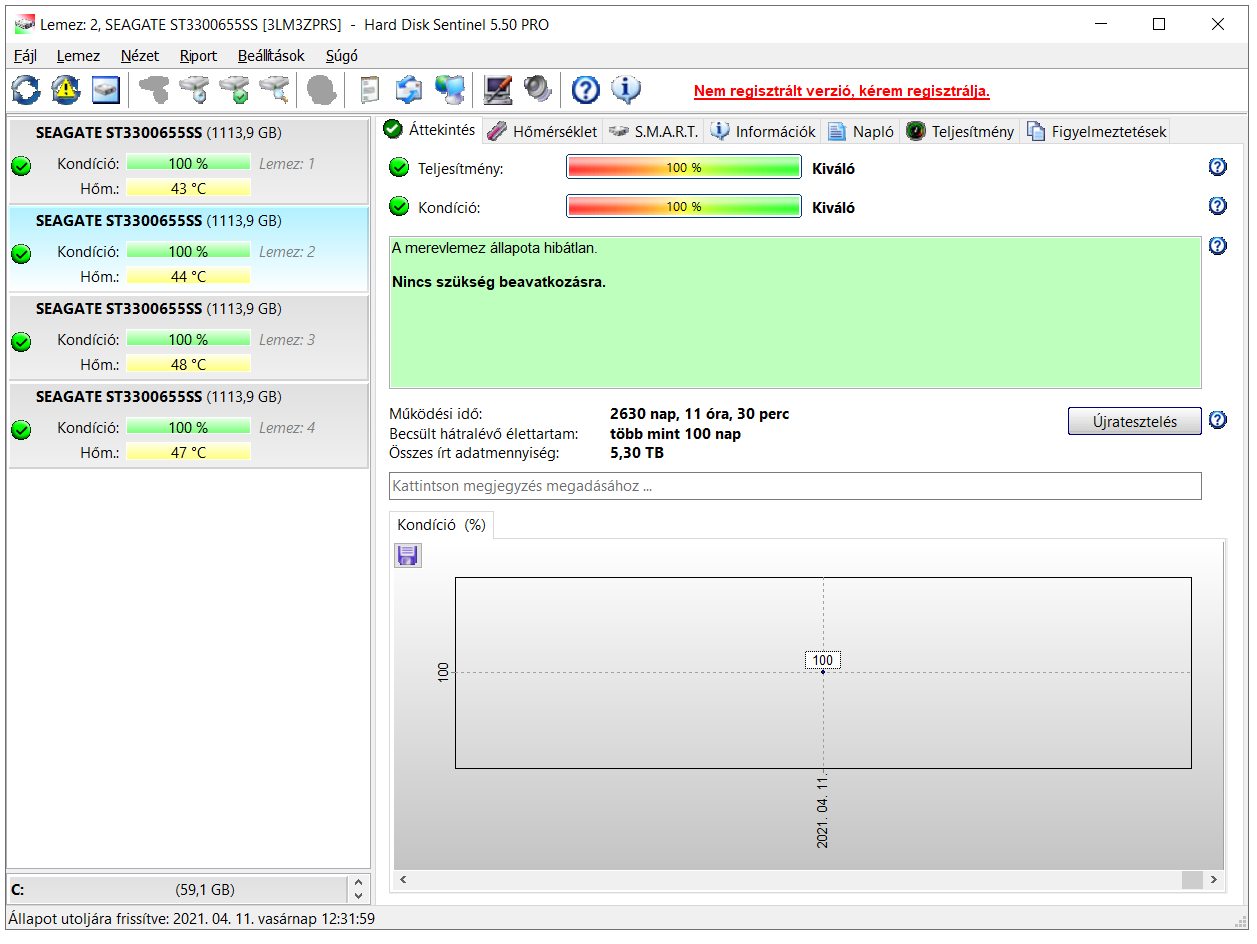Viewport: 1257px width, 944px height.
Task: Select the Kondíció (%) chart tab
Action: tap(441, 524)
